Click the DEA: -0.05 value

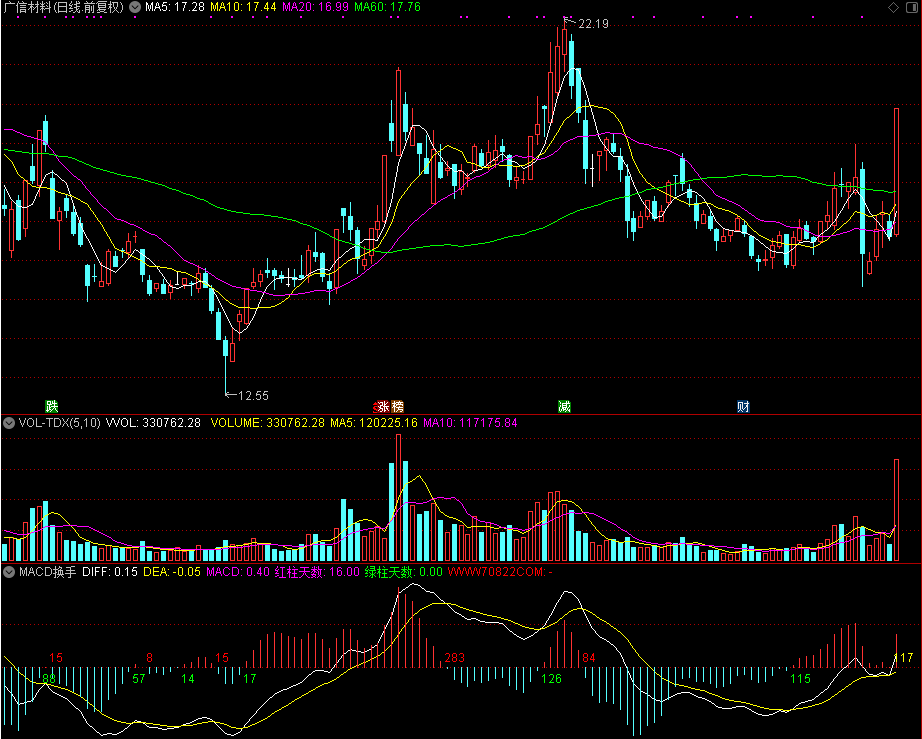(172, 572)
